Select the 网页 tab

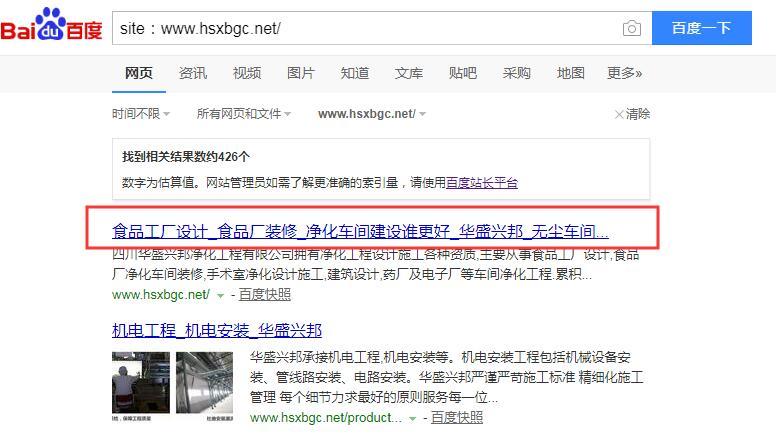(139, 73)
